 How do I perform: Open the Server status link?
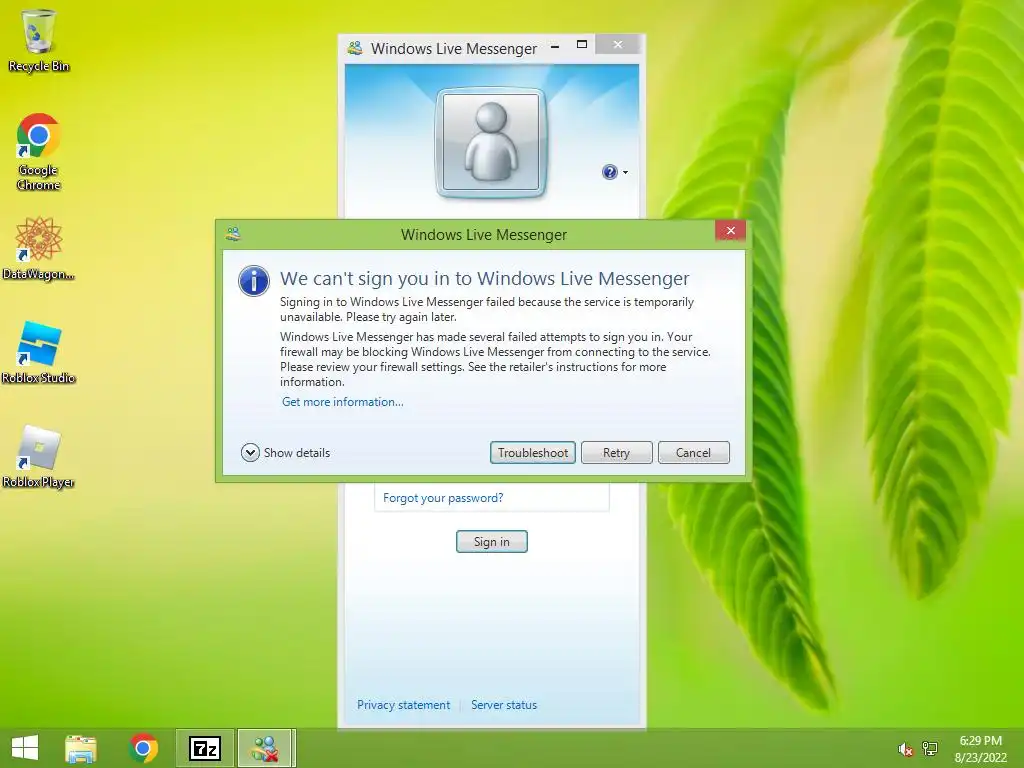504,705
